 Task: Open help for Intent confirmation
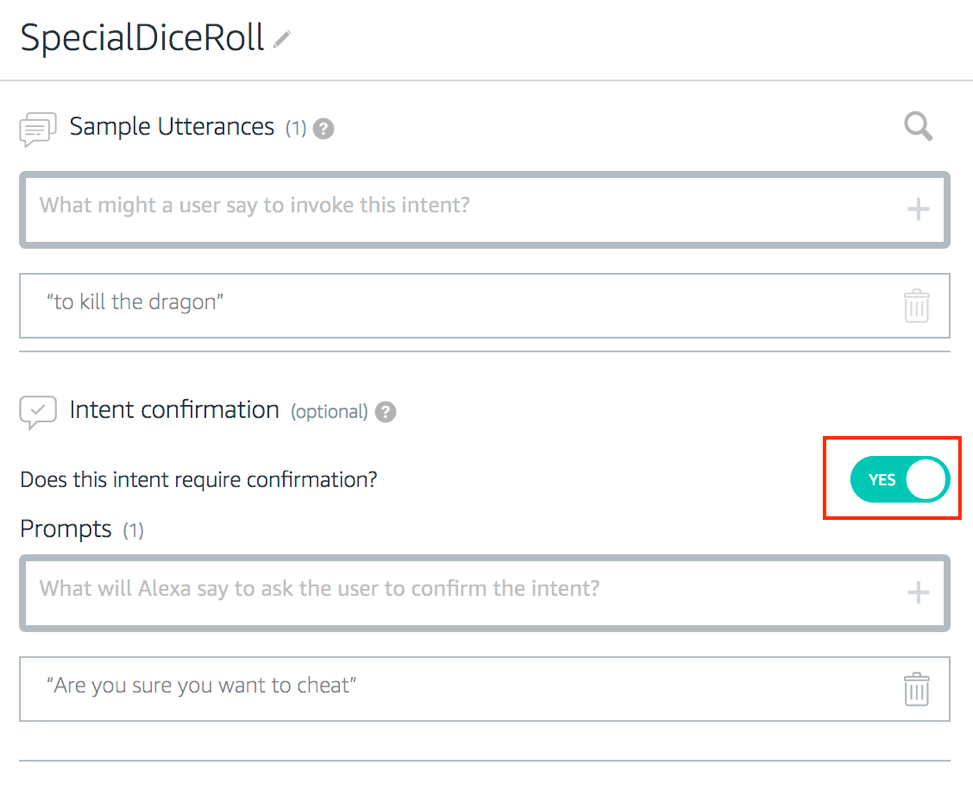click(386, 412)
